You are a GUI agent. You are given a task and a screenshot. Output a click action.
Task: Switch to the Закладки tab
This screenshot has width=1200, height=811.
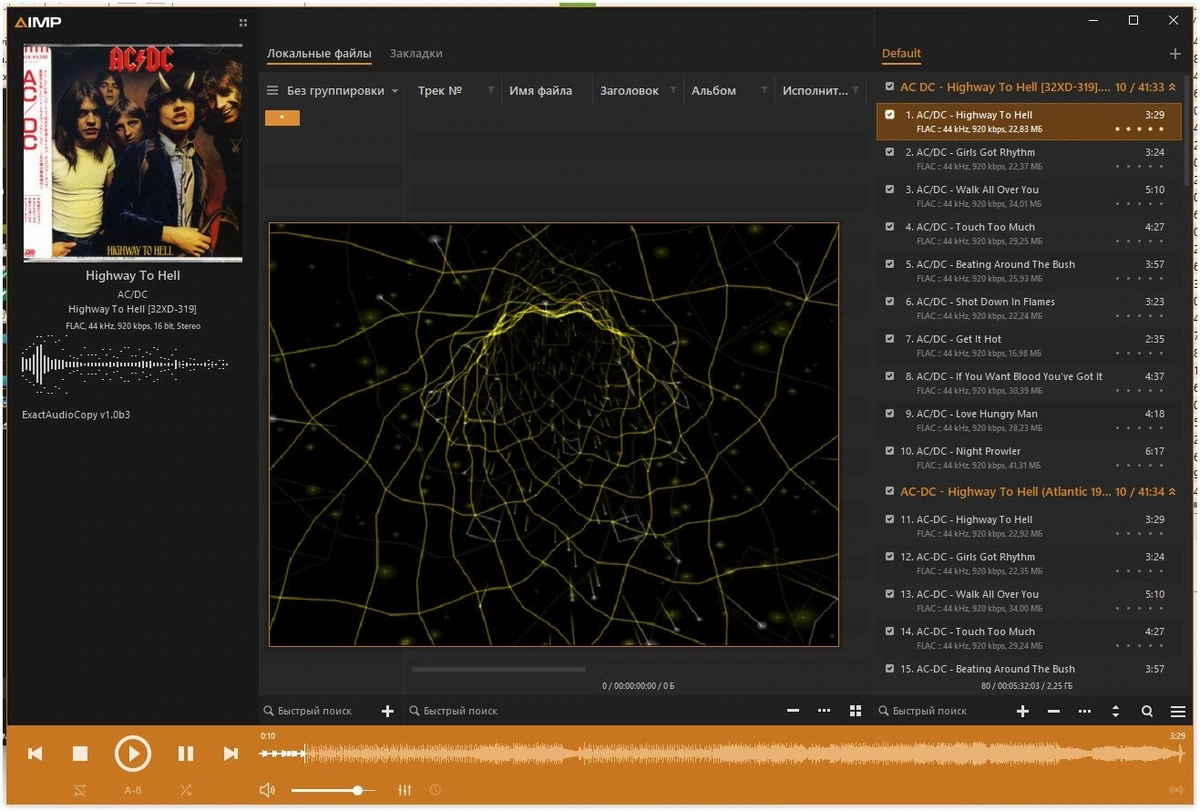click(416, 53)
